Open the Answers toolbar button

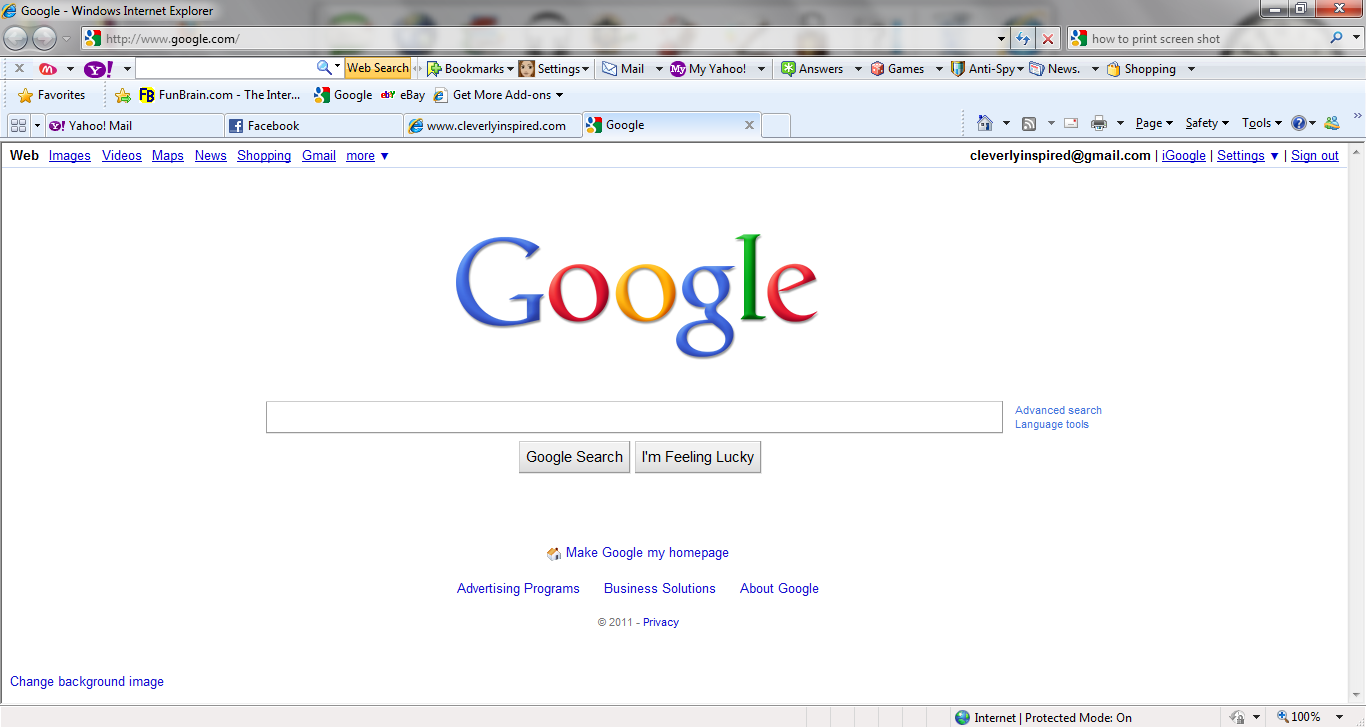pos(813,69)
